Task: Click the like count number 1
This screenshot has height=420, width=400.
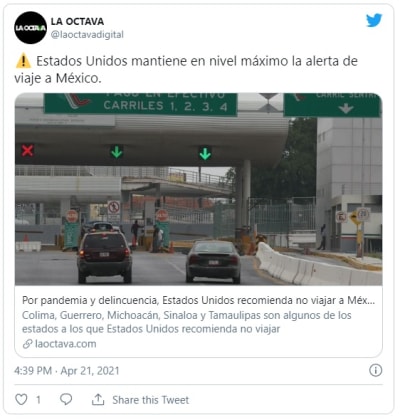Action: [38, 400]
